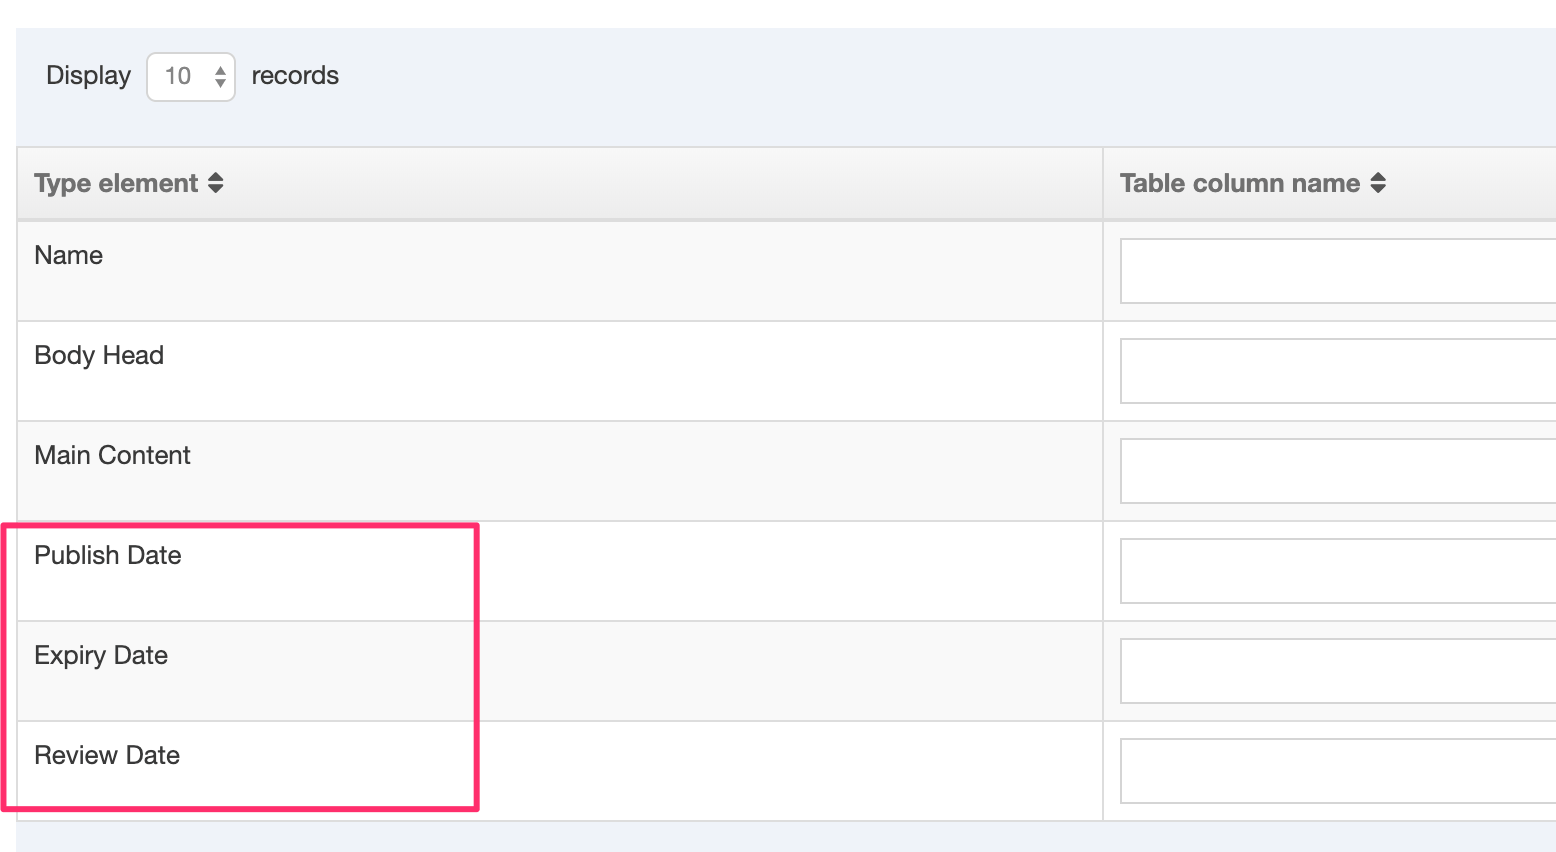Sort by Type element using sort arrows
Viewport: 1556px width, 852px height.
[x=216, y=183]
